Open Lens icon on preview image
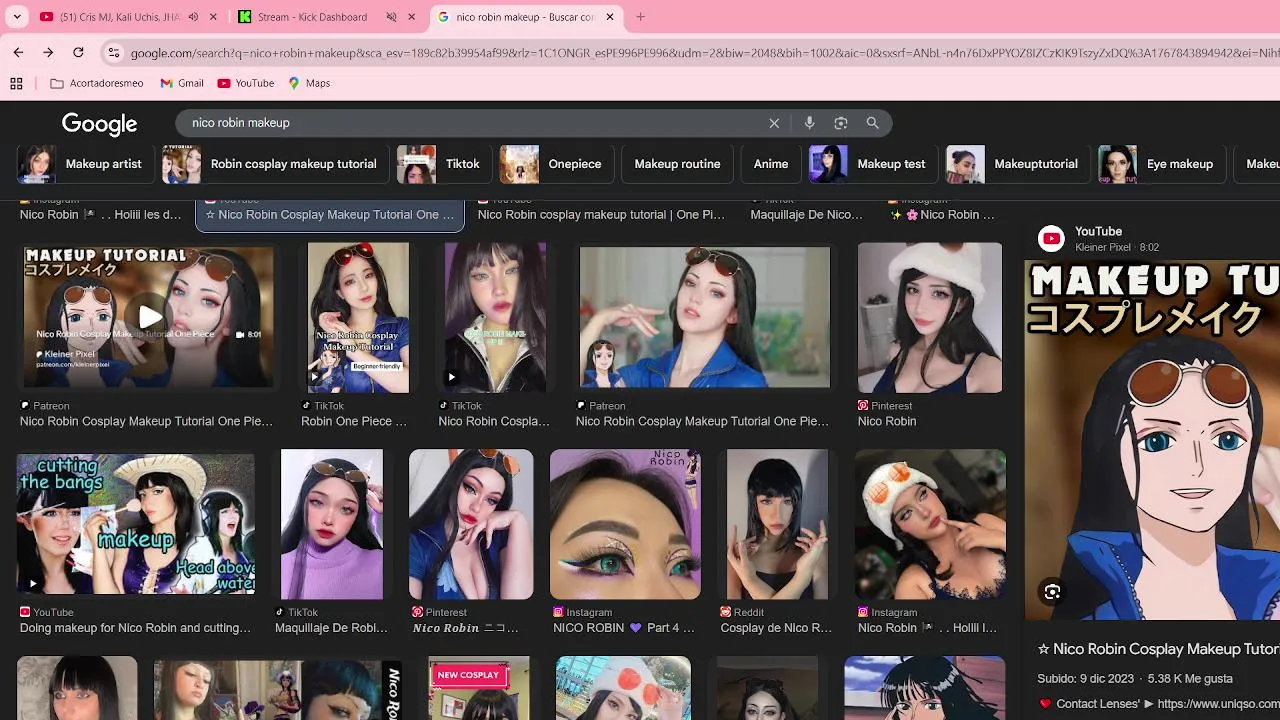1280x720 pixels. [x=1052, y=592]
